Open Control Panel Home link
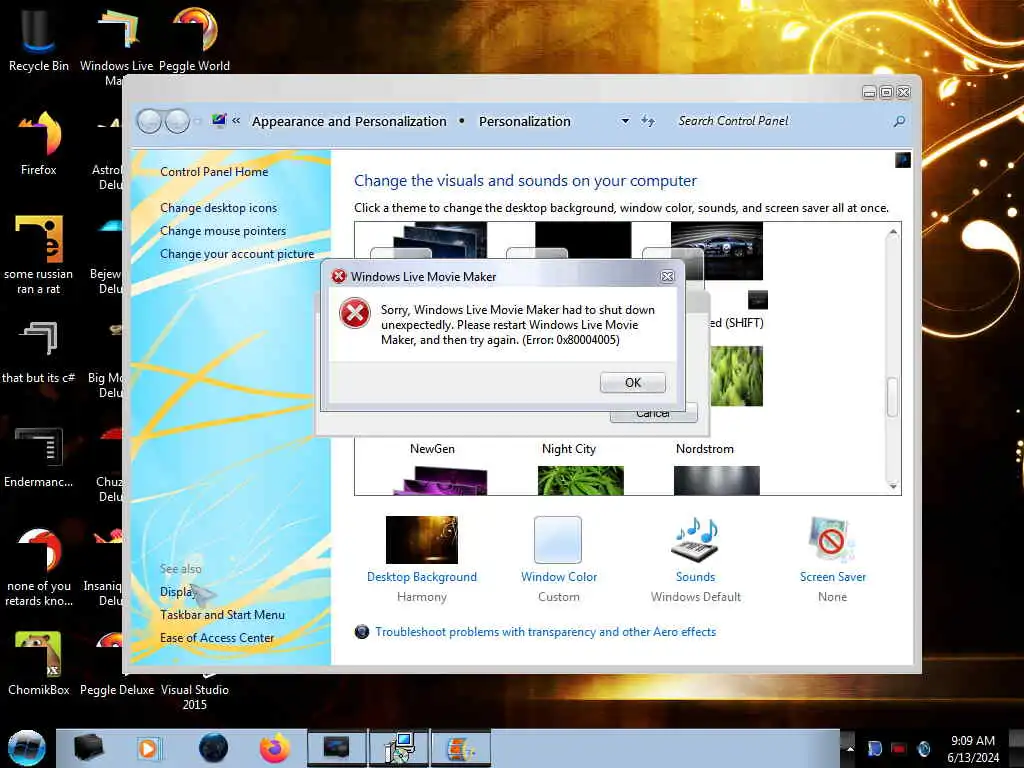 (214, 172)
